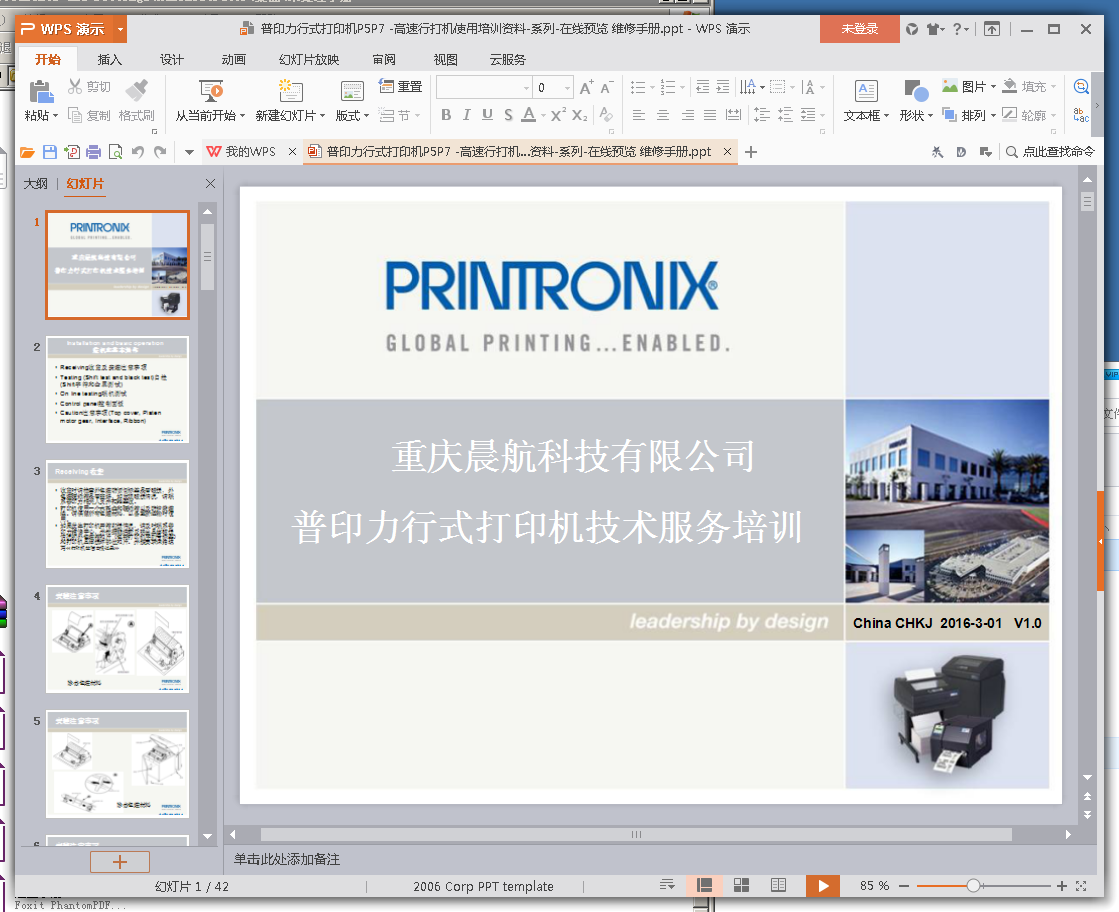
Task: Click the redo arrow icon
Action: pyautogui.click(x=160, y=152)
